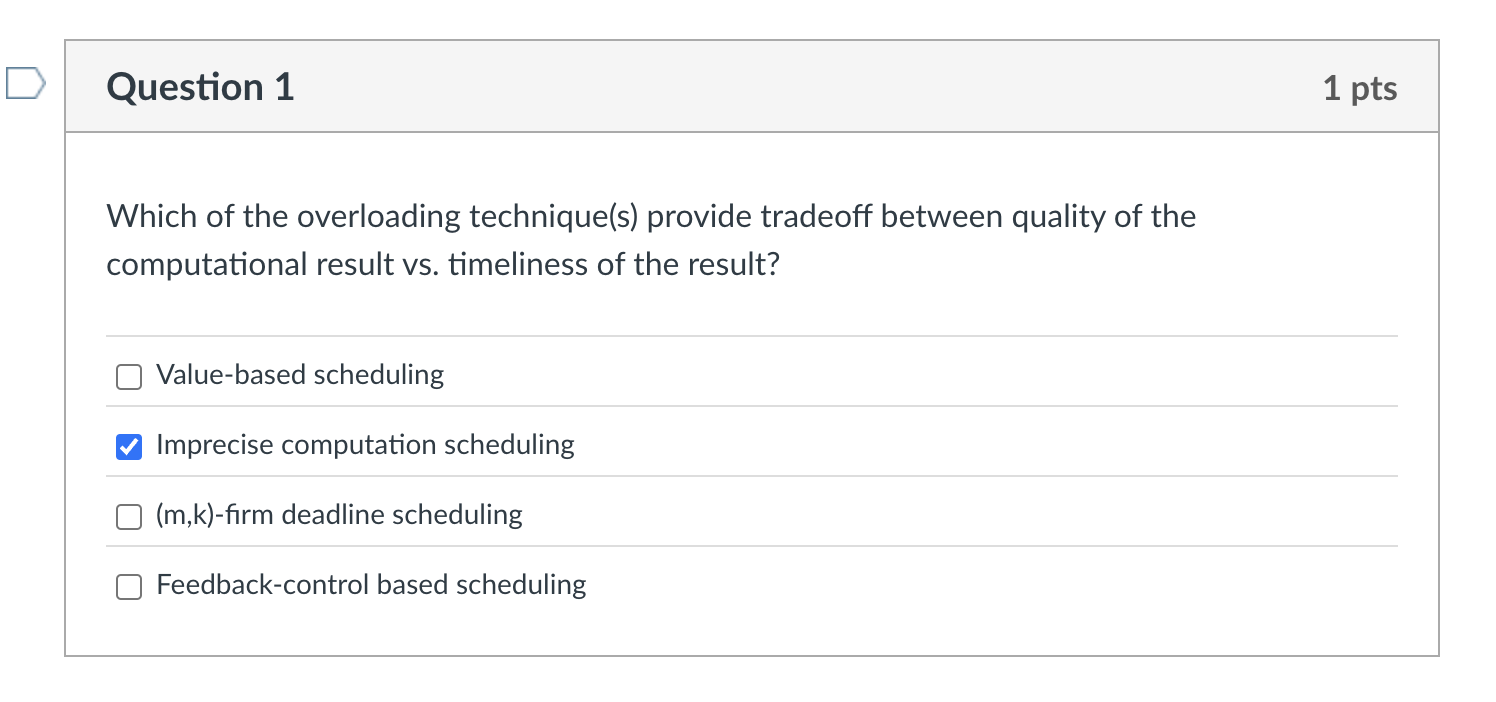Image resolution: width=1496 pixels, height=702 pixels.
Task: Click the Feedback-control based scheduling label
Action: [x=370, y=585]
